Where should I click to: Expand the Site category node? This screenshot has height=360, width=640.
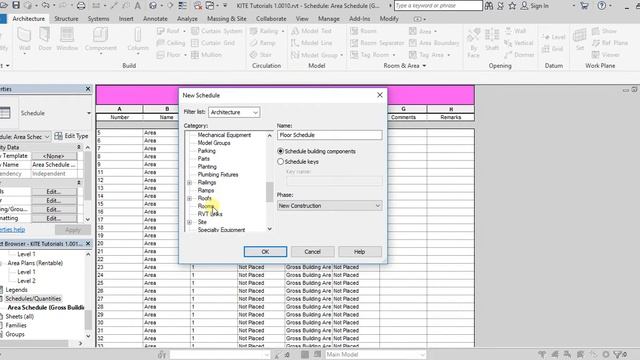point(189,222)
